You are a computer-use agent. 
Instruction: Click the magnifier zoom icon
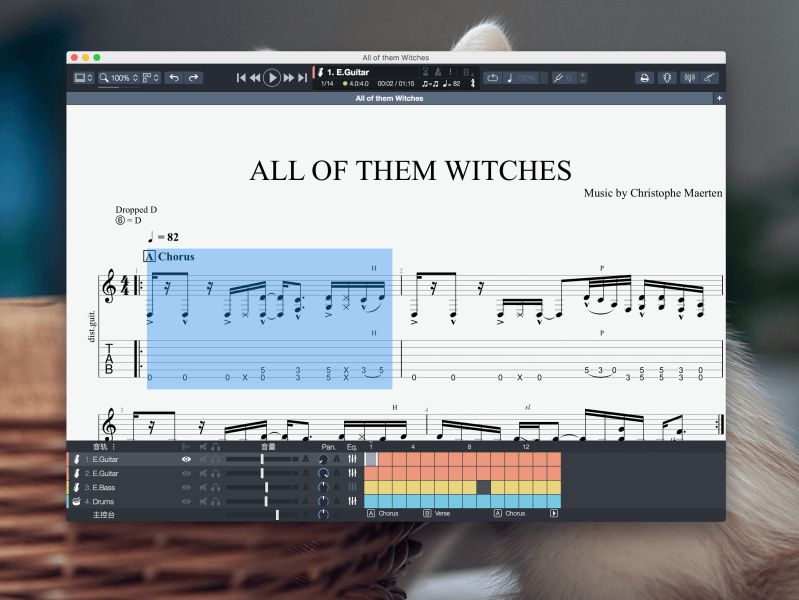coord(104,77)
